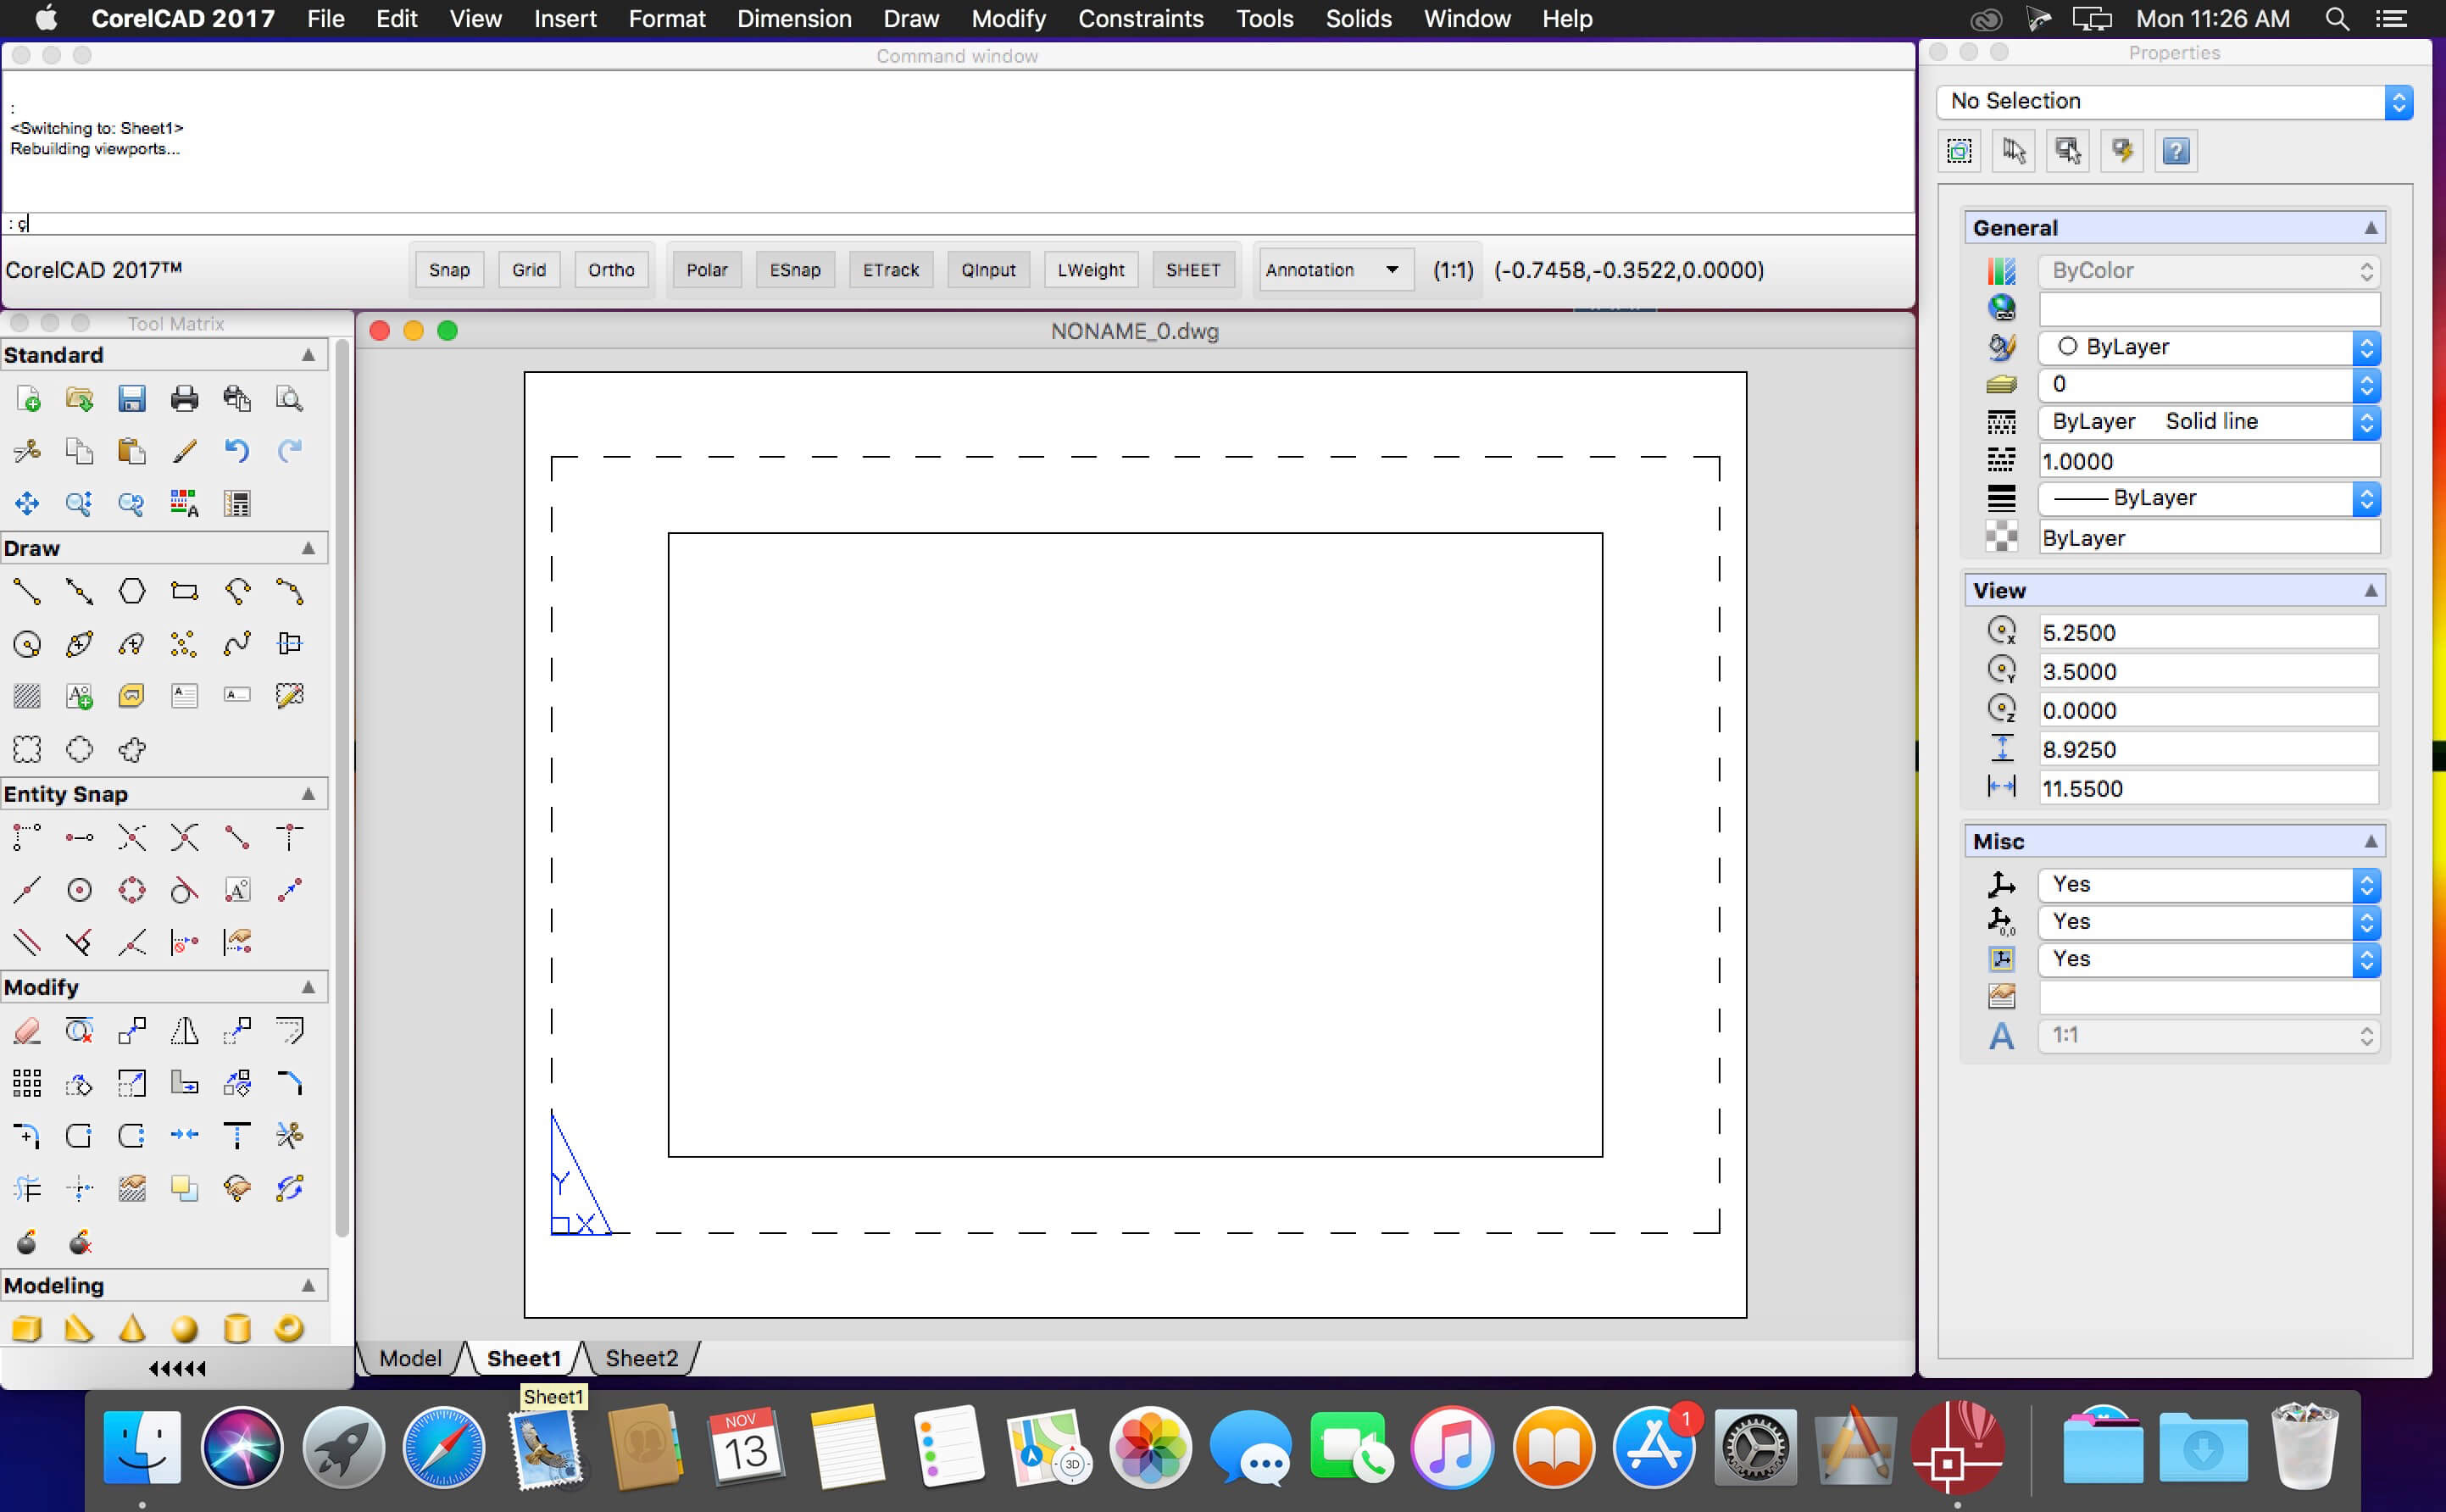Click the Save (floppy disk) icon
The width and height of the screenshot is (2446, 1512).
(x=132, y=399)
